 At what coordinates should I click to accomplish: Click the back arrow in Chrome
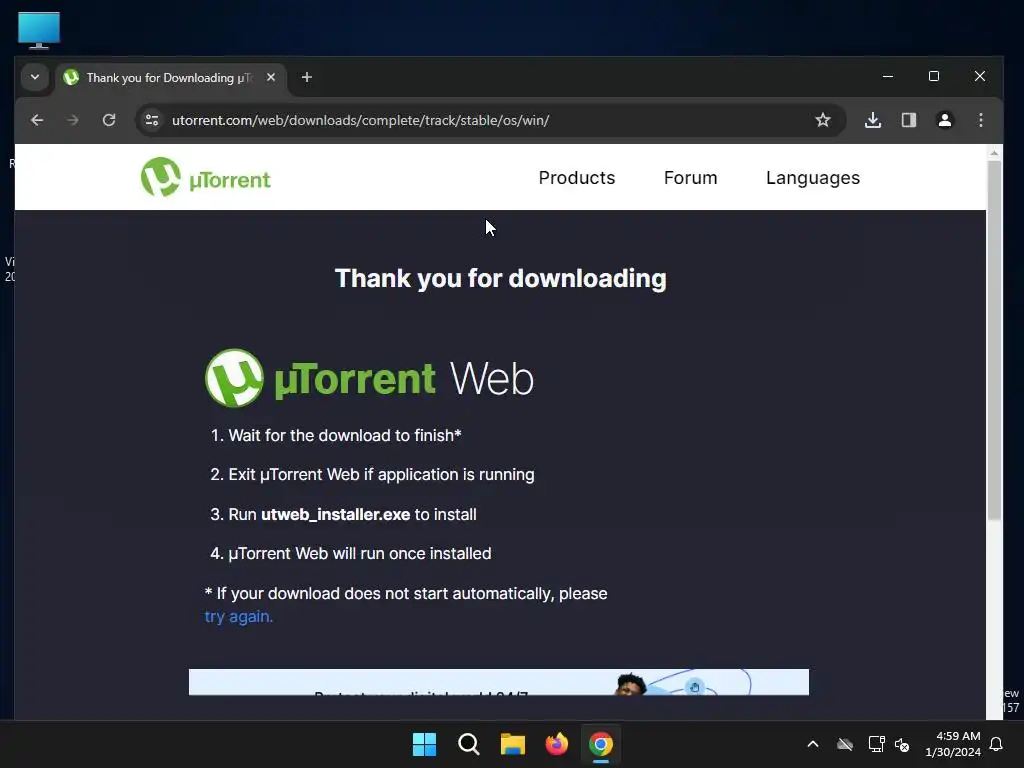pyautogui.click(x=37, y=120)
